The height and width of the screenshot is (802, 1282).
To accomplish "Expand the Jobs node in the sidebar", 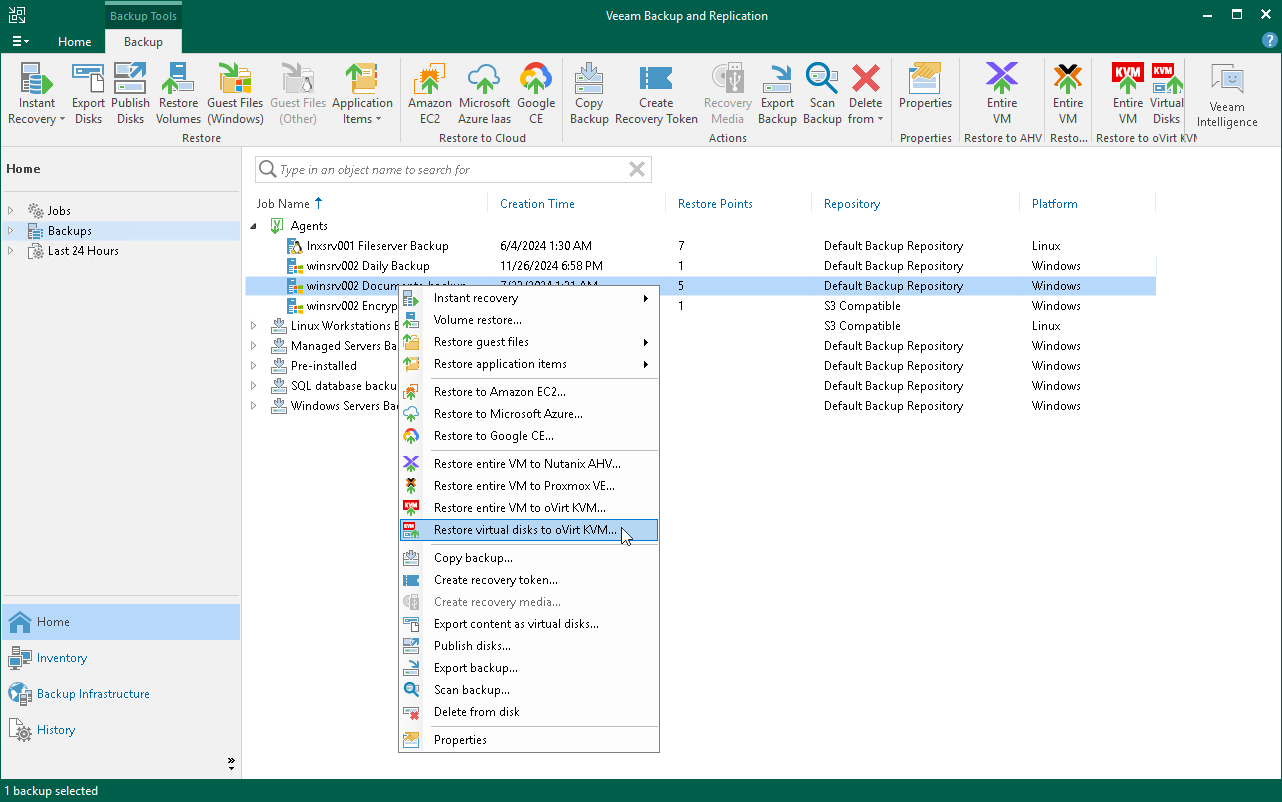I will click(10, 210).
